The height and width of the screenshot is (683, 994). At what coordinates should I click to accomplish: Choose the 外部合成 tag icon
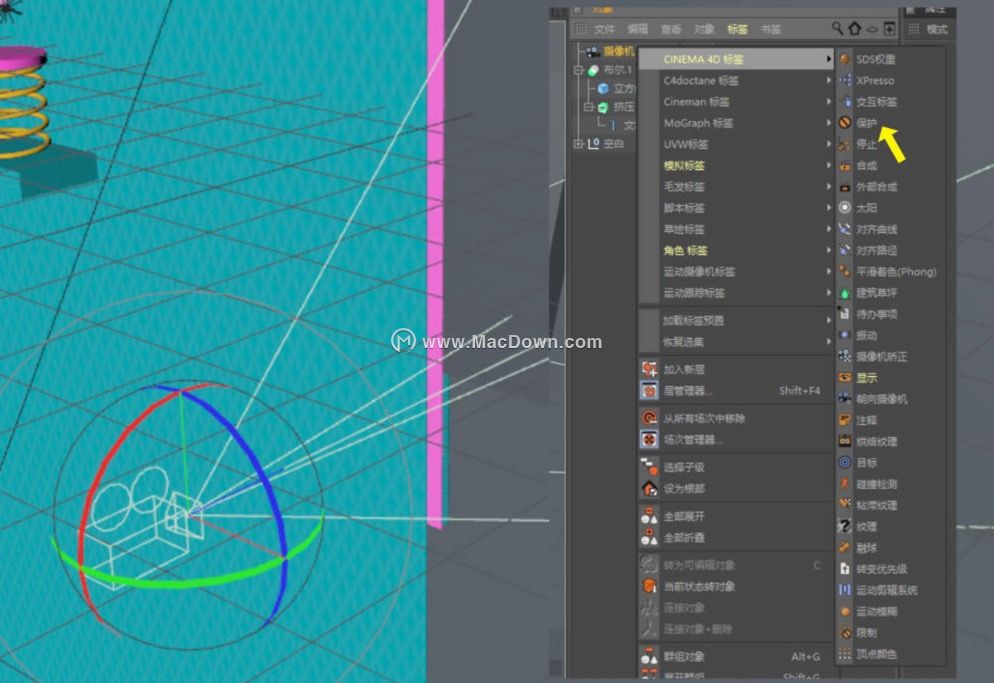pyautogui.click(x=844, y=186)
